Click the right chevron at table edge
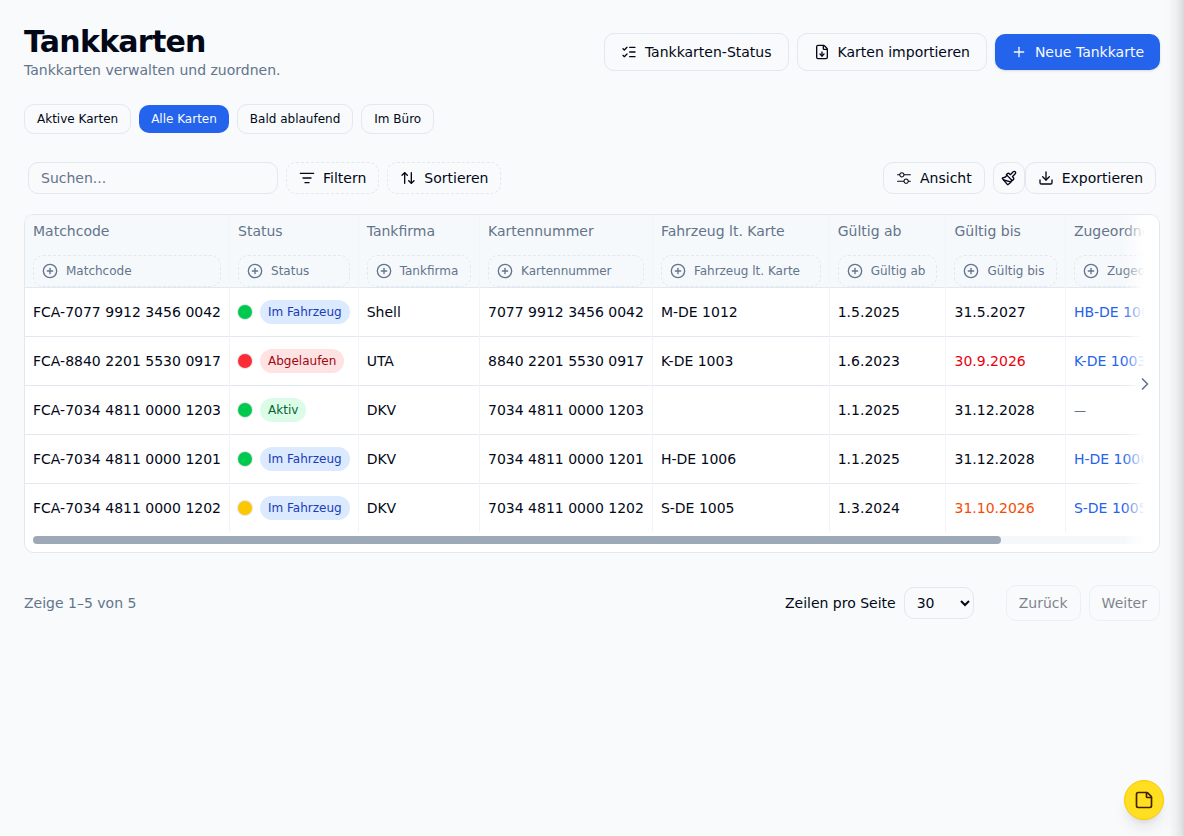Screen dimensions: 1184x836 (1145, 384)
